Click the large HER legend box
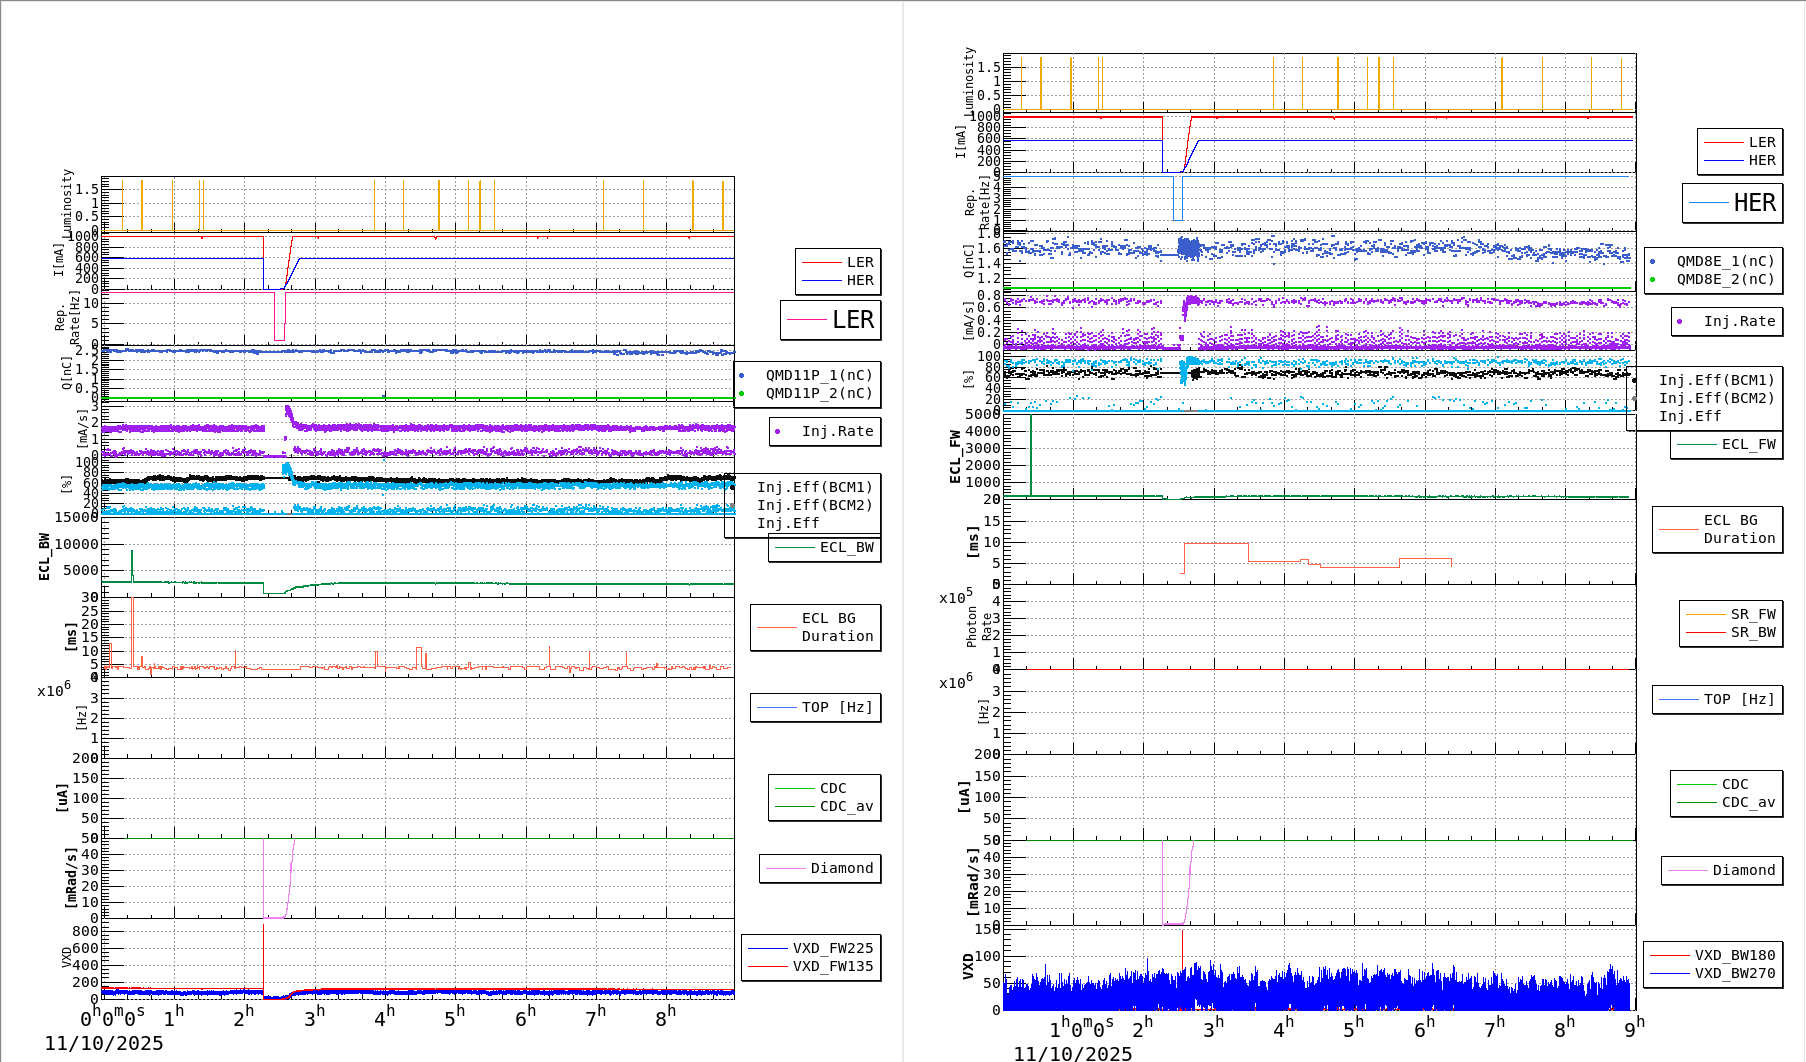 pos(1733,203)
